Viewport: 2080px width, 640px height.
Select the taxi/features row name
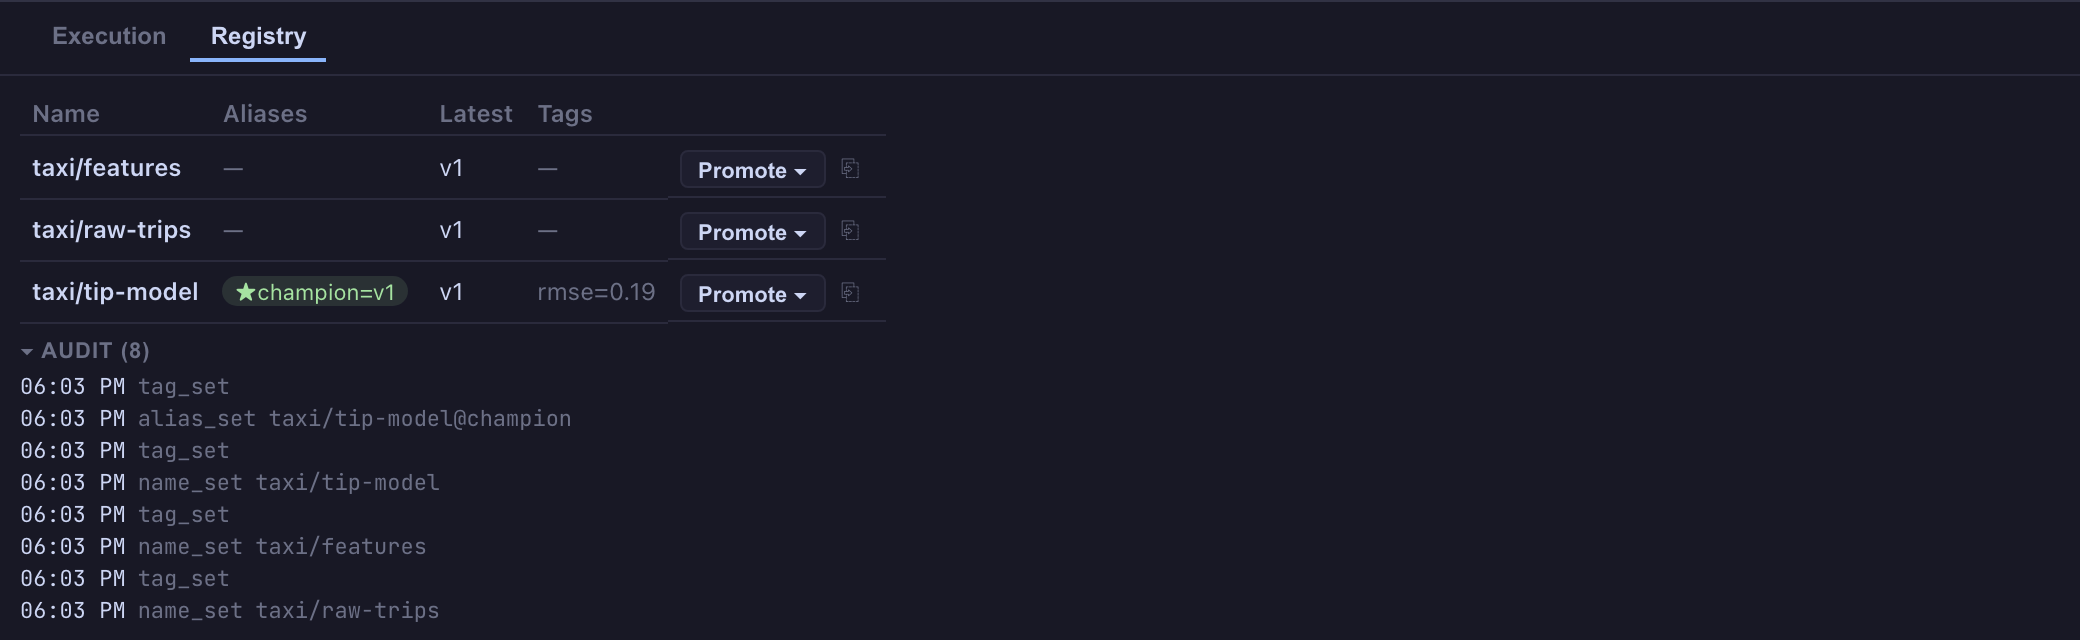click(106, 168)
